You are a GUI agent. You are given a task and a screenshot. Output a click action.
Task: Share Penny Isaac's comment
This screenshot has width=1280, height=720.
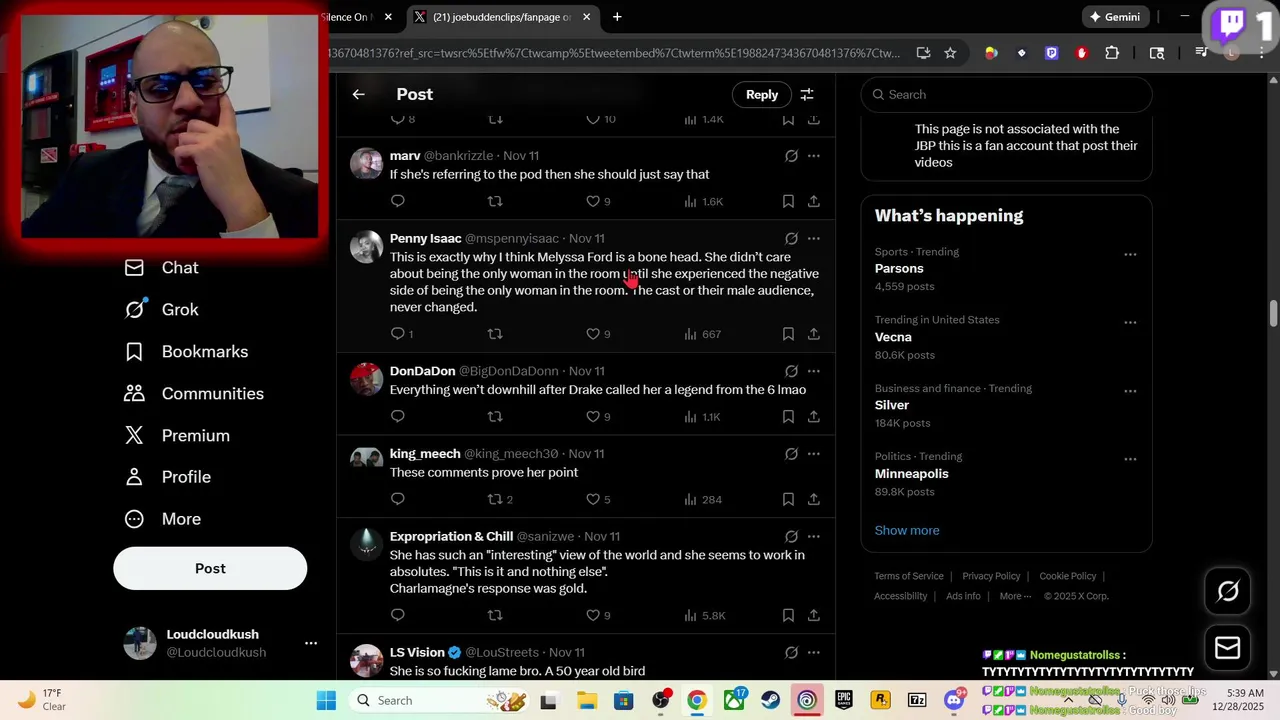814,334
